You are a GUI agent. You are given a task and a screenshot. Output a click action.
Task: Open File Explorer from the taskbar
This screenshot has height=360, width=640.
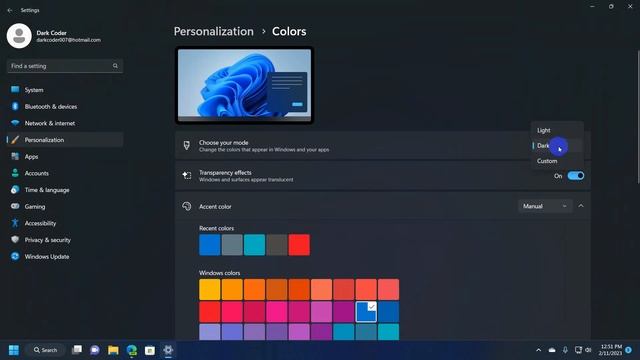point(113,350)
